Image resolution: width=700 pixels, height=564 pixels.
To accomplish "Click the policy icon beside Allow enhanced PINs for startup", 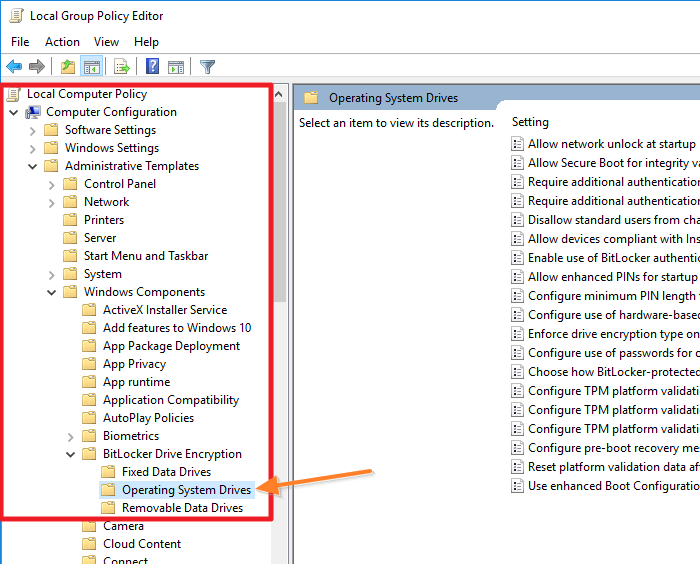I will (x=517, y=277).
